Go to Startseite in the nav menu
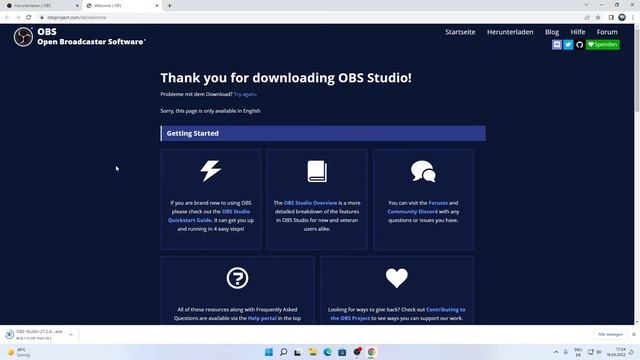 point(460,32)
